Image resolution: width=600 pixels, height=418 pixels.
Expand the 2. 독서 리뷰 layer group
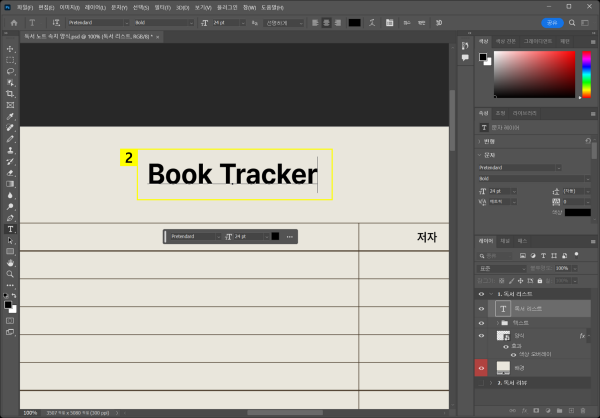tap(491, 382)
